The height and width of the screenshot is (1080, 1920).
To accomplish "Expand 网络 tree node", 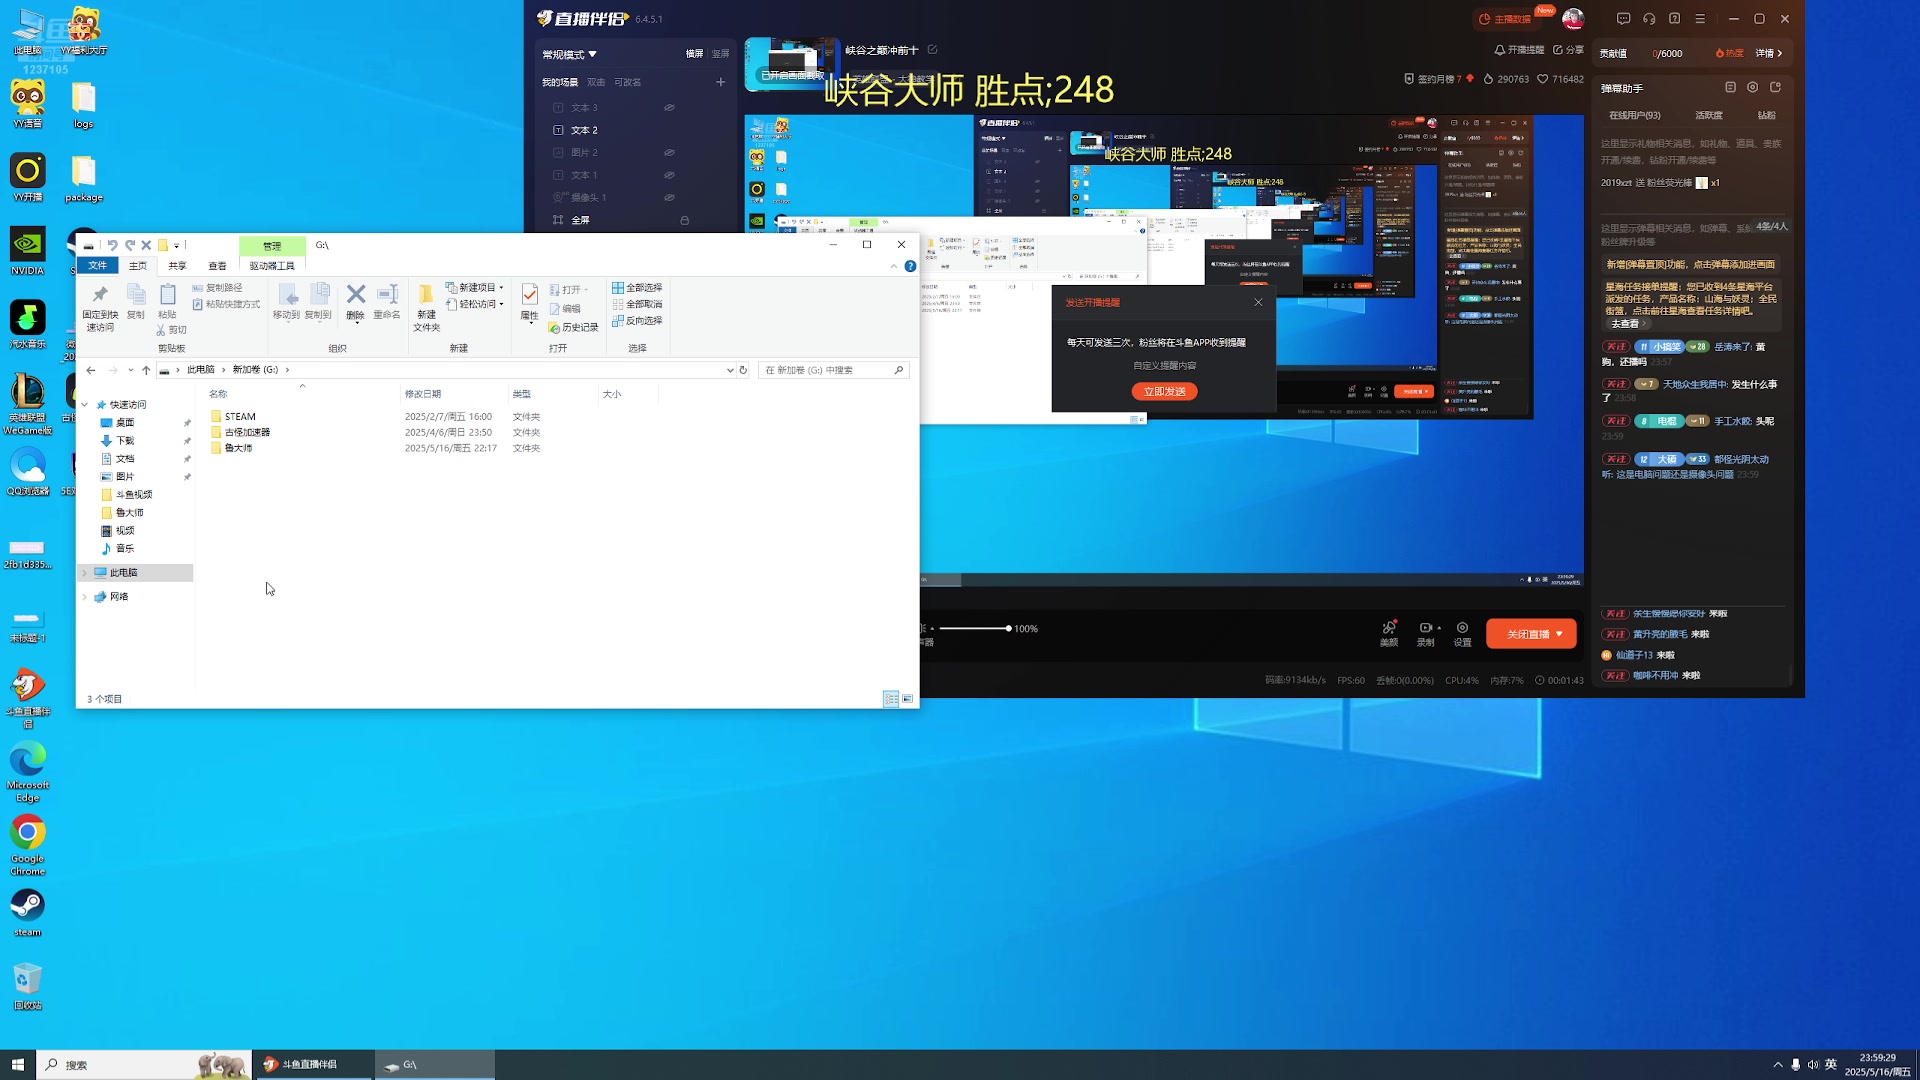I will 85,597.
